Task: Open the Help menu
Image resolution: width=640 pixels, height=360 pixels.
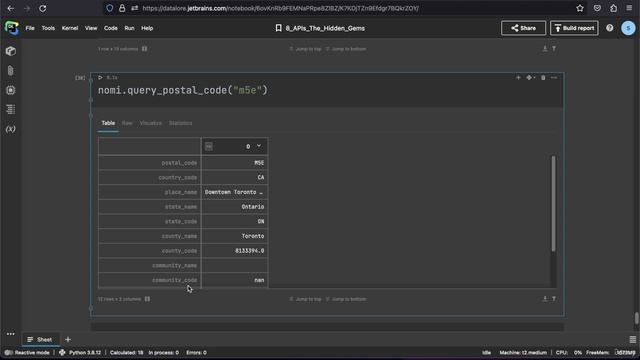Action: (147, 28)
